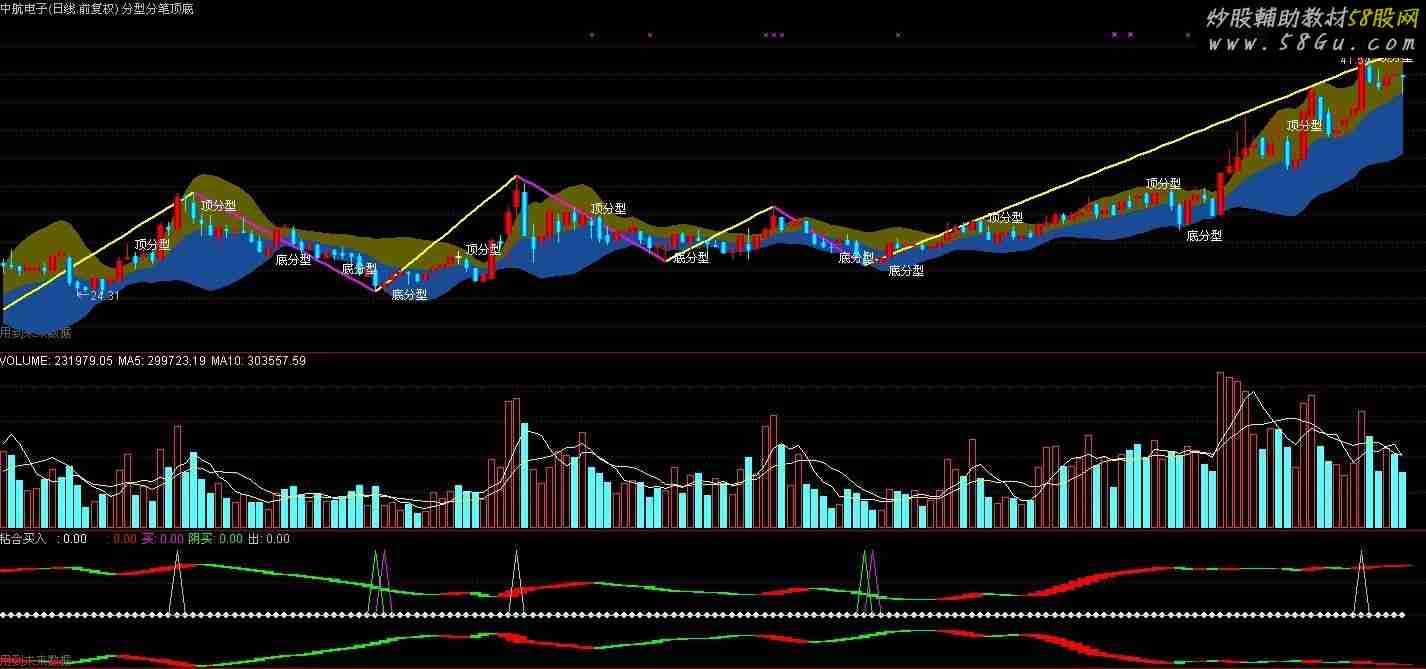
Task: Click the green 阴买: 0.00 value
Action: pyautogui.click(x=215, y=539)
